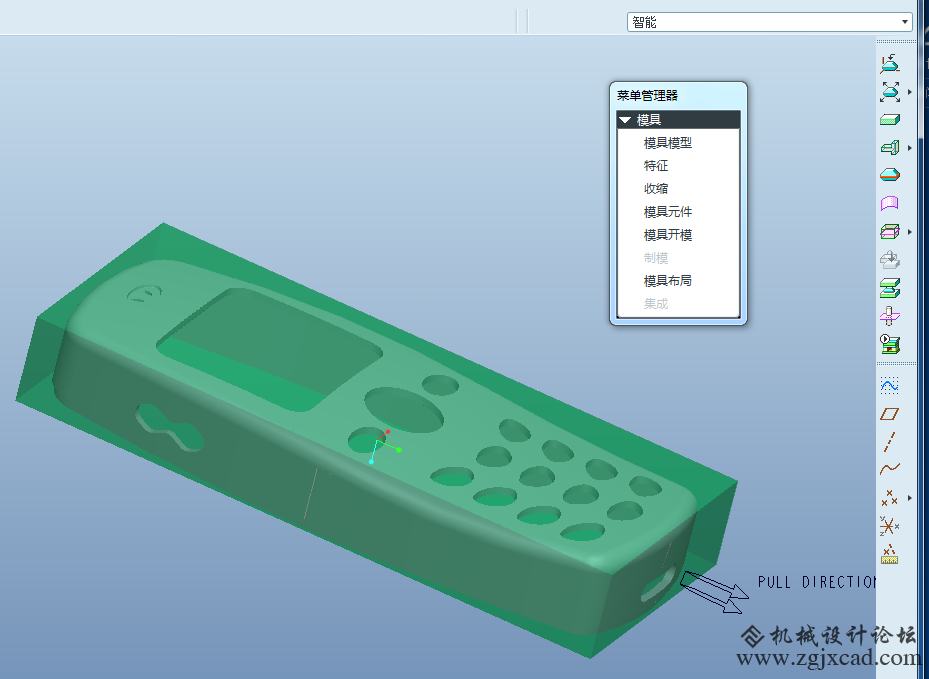
Task: Click the PULL DIRECTION label
Action: (816, 582)
